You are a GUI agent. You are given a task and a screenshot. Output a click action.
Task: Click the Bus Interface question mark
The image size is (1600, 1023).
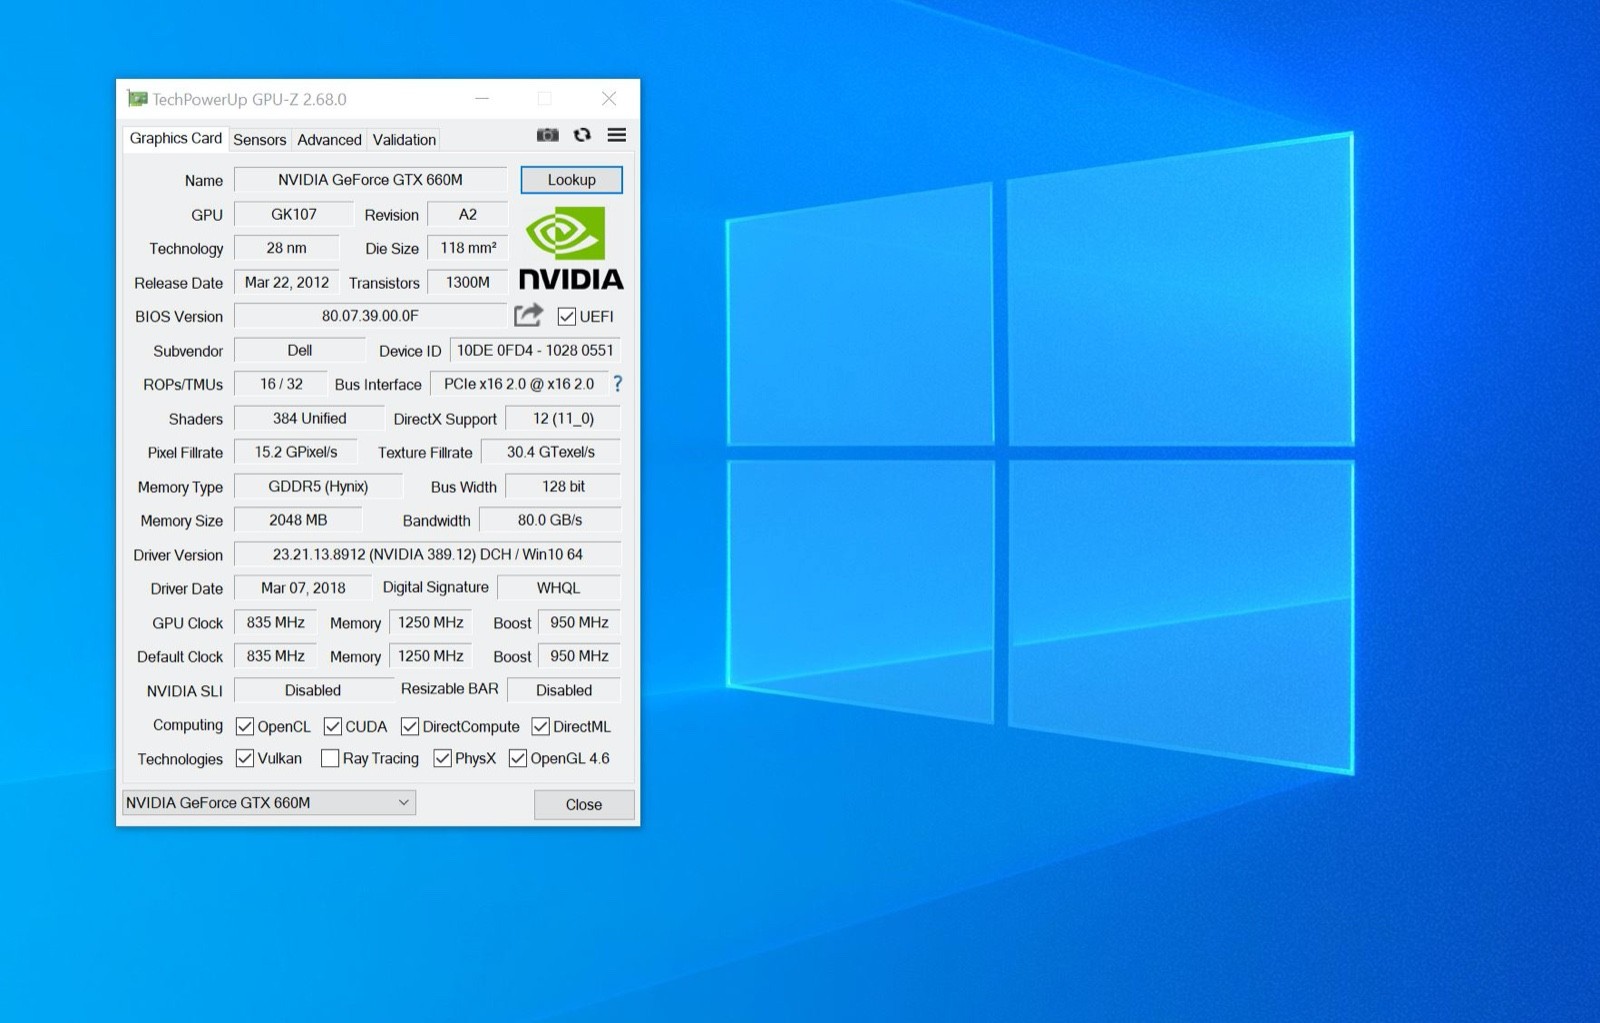(617, 384)
